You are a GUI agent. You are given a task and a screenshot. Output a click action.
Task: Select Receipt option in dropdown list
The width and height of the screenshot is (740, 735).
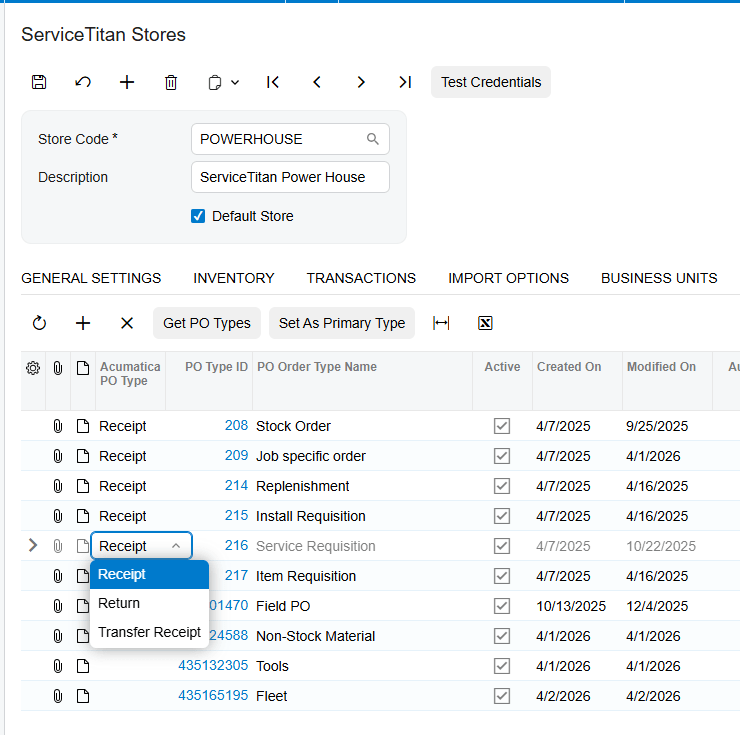tap(149, 574)
